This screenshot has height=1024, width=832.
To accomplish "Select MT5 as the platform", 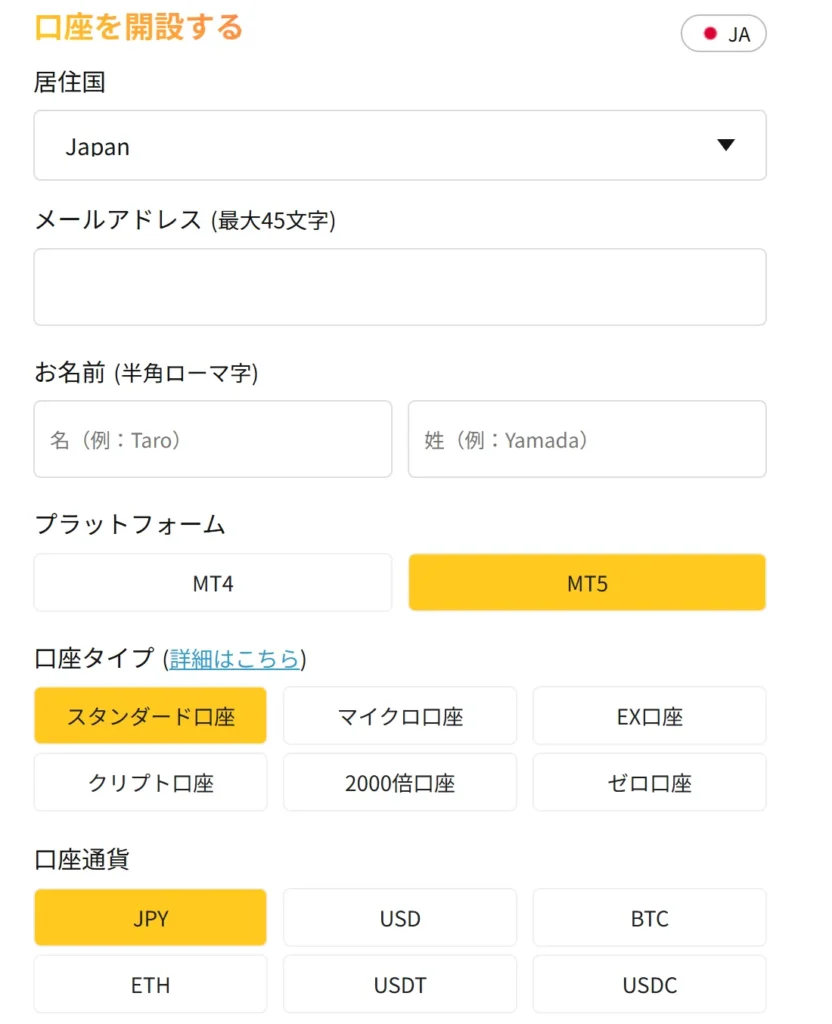I will click(586, 582).
